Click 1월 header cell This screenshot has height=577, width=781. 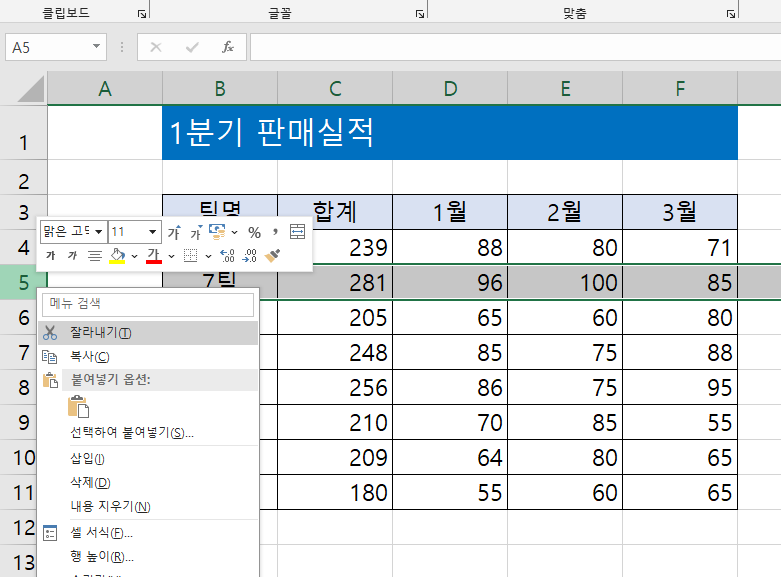[450, 212]
